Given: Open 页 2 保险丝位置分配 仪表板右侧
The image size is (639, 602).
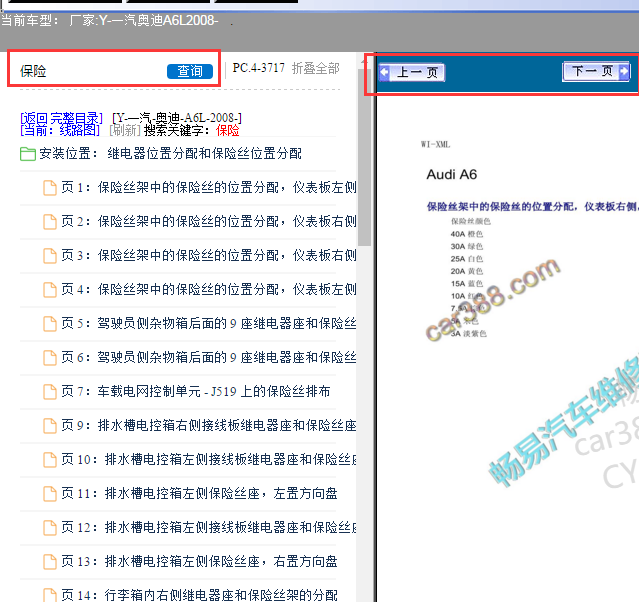Looking at the screenshot, I should 209,221.
